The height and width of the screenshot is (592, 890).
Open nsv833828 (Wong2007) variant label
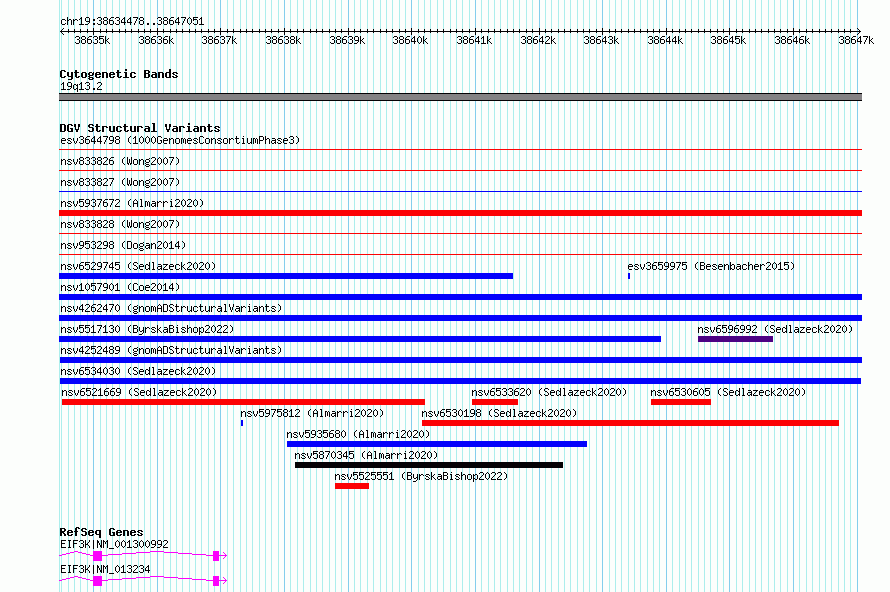tap(120, 224)
